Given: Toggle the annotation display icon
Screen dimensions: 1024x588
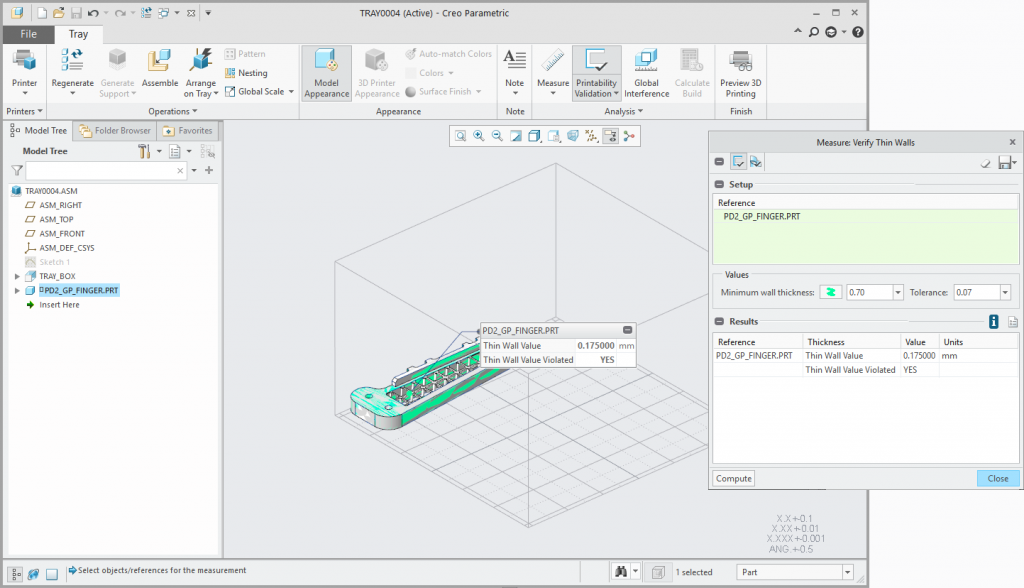Looking at the screenshot, I should pos(611,136).
